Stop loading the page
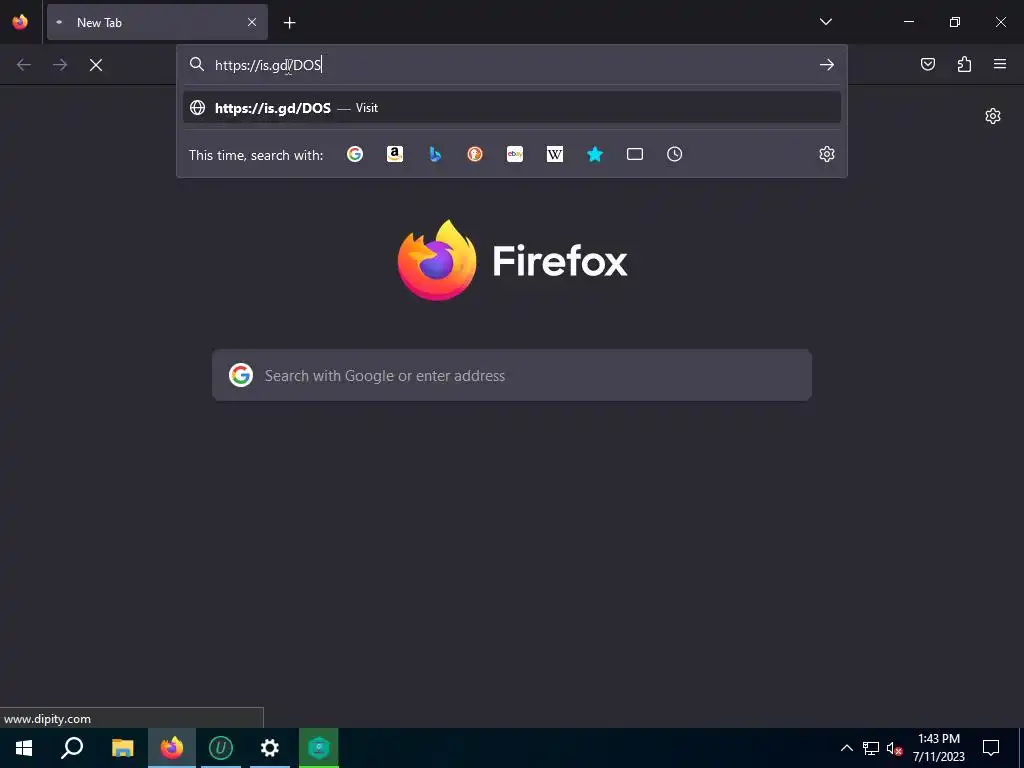The height and width of the screenshot is (768, 1024). coord(96,65)
